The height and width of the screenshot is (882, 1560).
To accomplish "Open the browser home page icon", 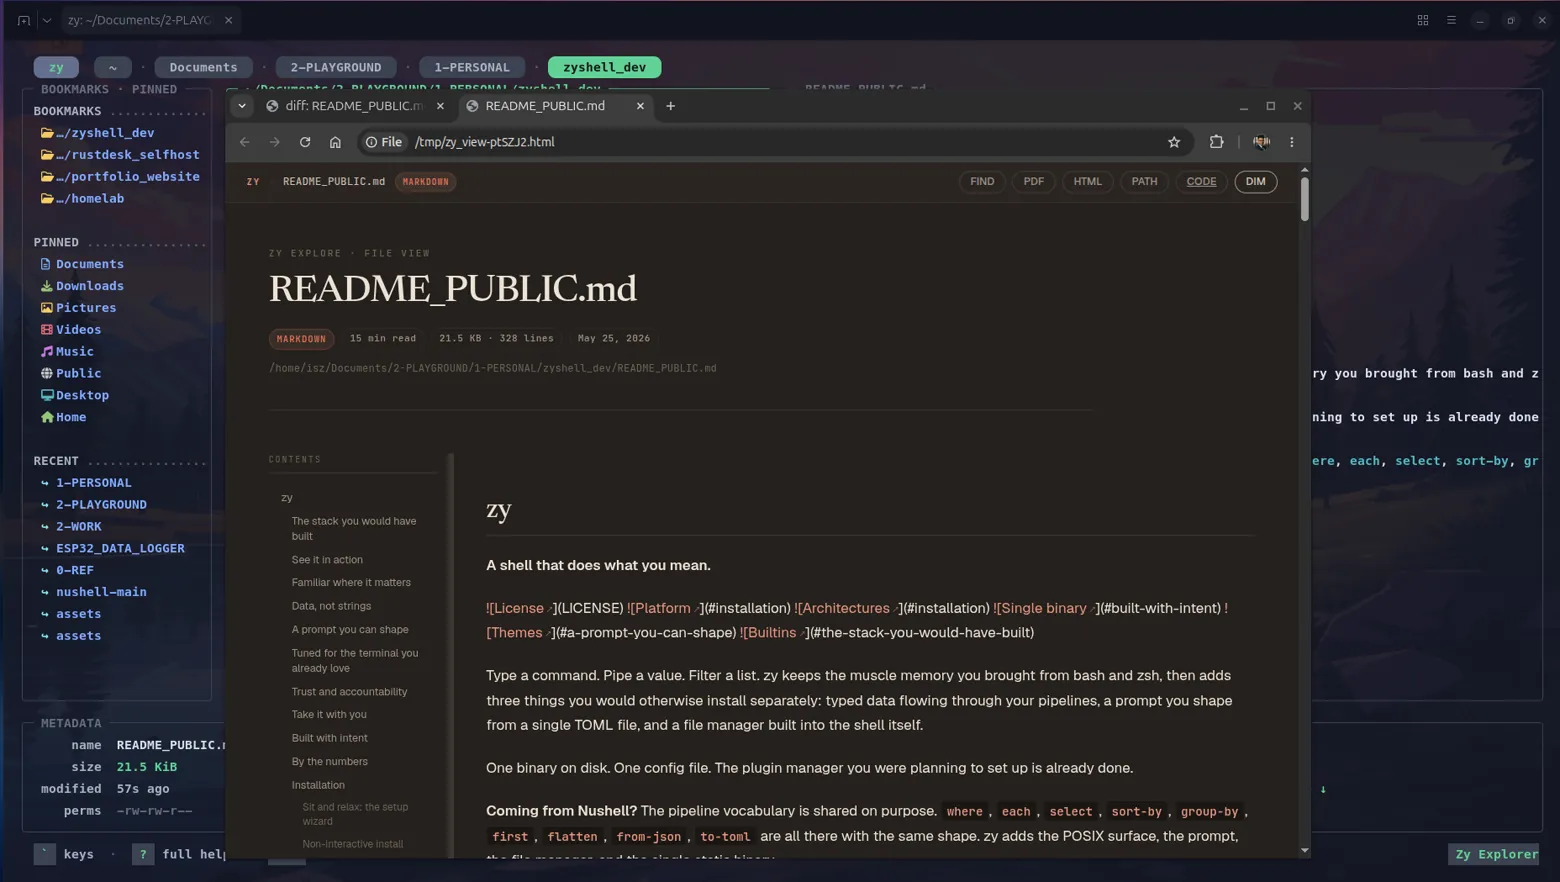I will 335,142.
